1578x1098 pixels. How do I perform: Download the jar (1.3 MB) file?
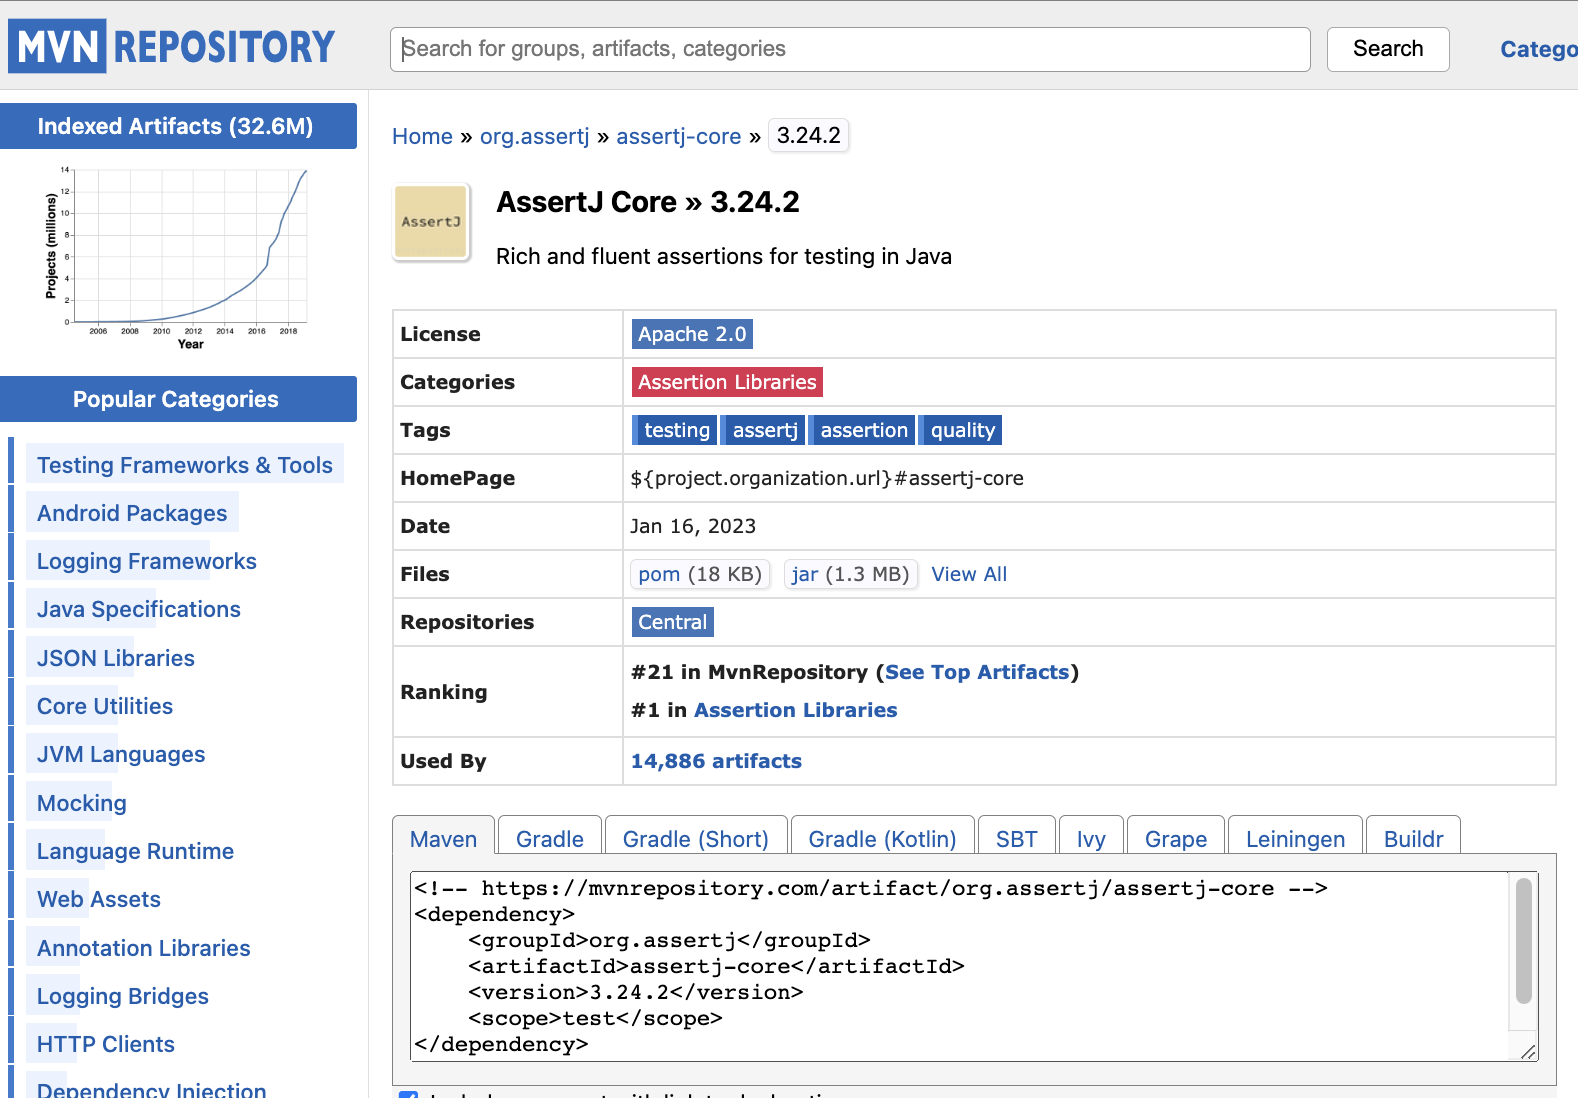(850, 574)
